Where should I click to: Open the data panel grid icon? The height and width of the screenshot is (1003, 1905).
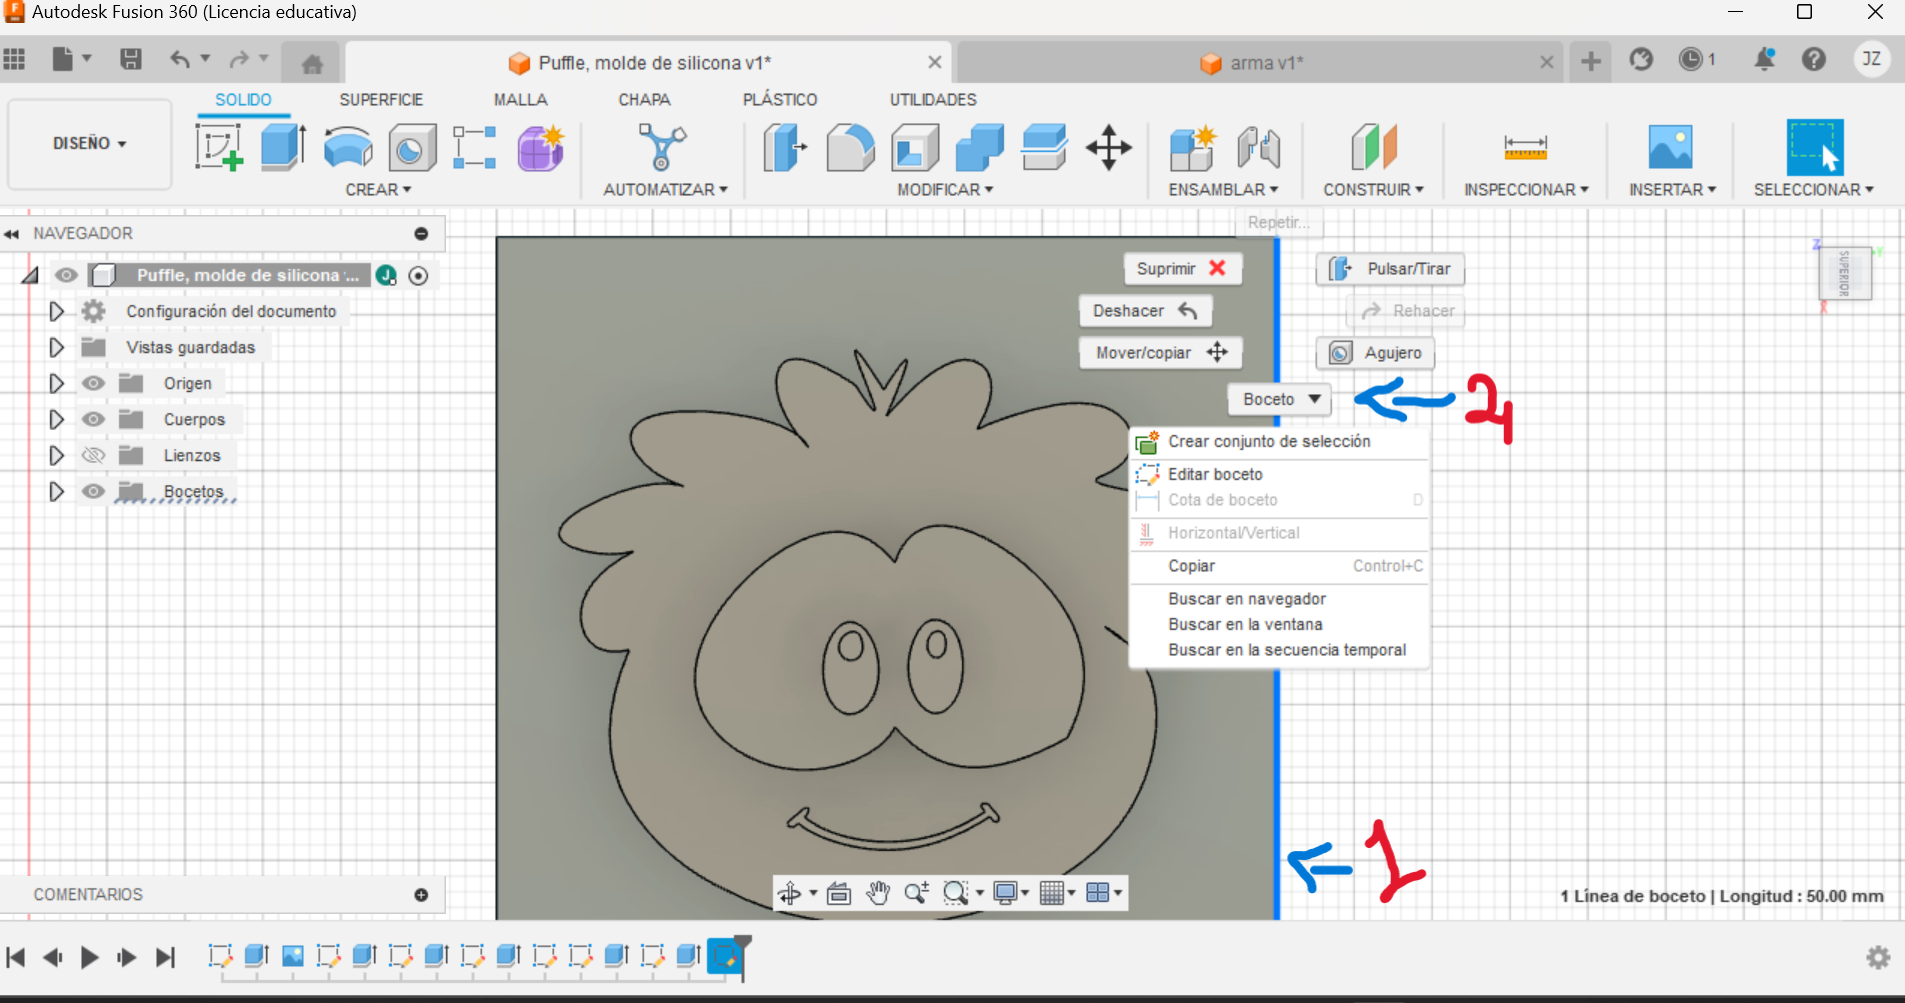14,59
